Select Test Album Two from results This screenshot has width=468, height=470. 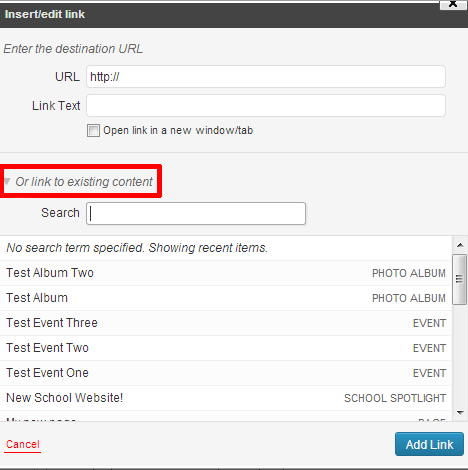click(226, 273)
